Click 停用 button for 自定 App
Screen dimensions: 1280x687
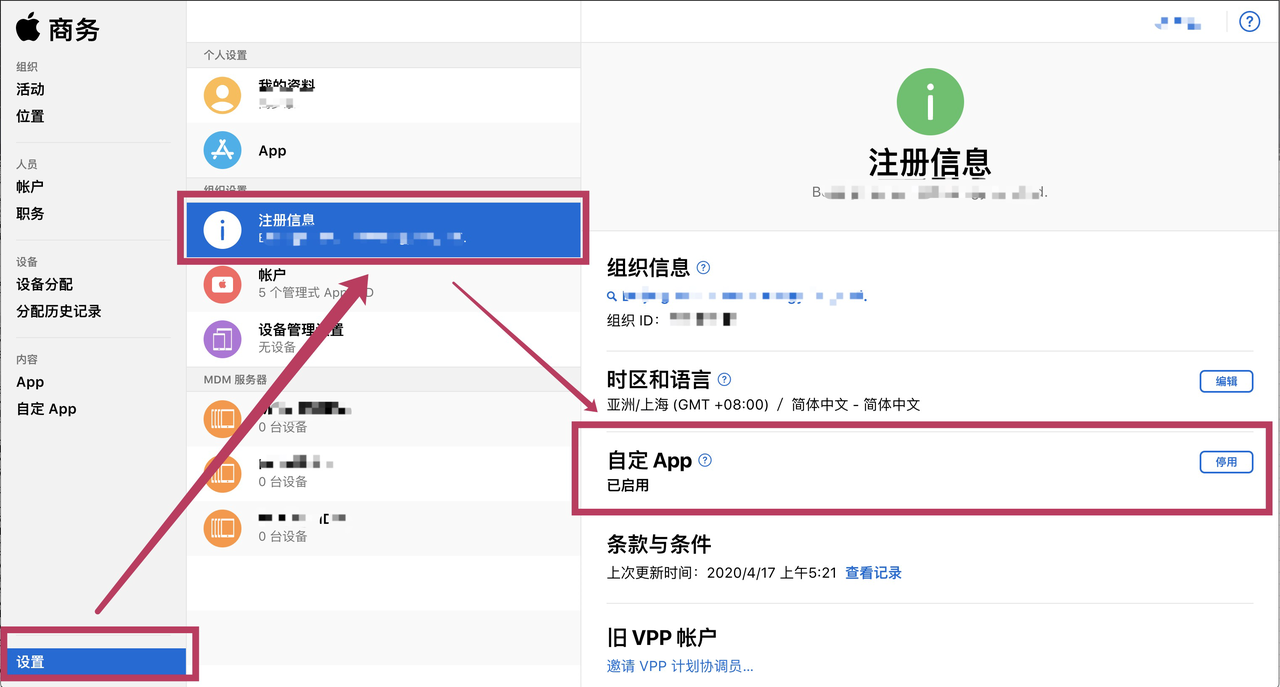click(1226, 462)
